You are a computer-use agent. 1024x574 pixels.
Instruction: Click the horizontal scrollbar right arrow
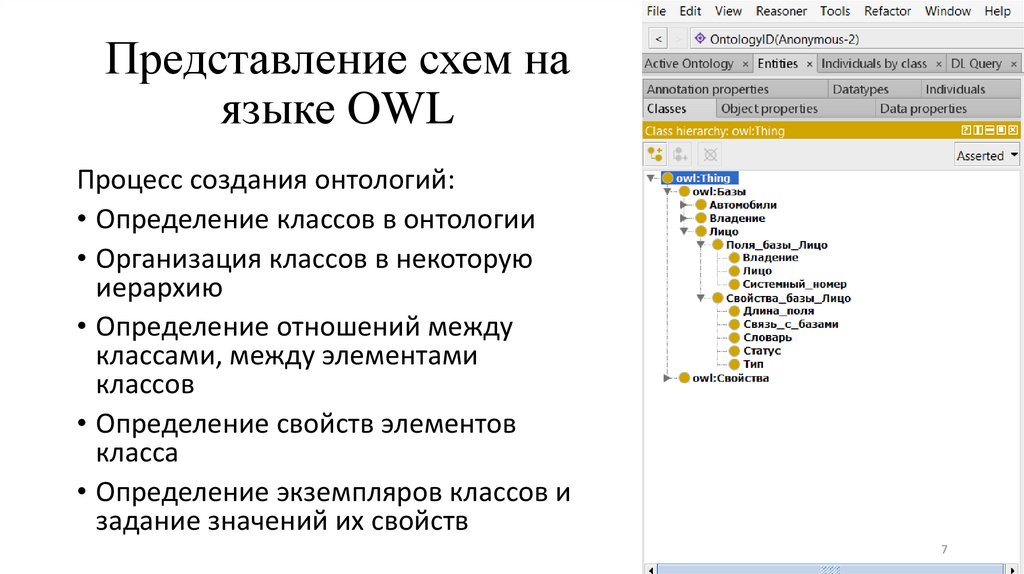click(x=1013, y=569)
